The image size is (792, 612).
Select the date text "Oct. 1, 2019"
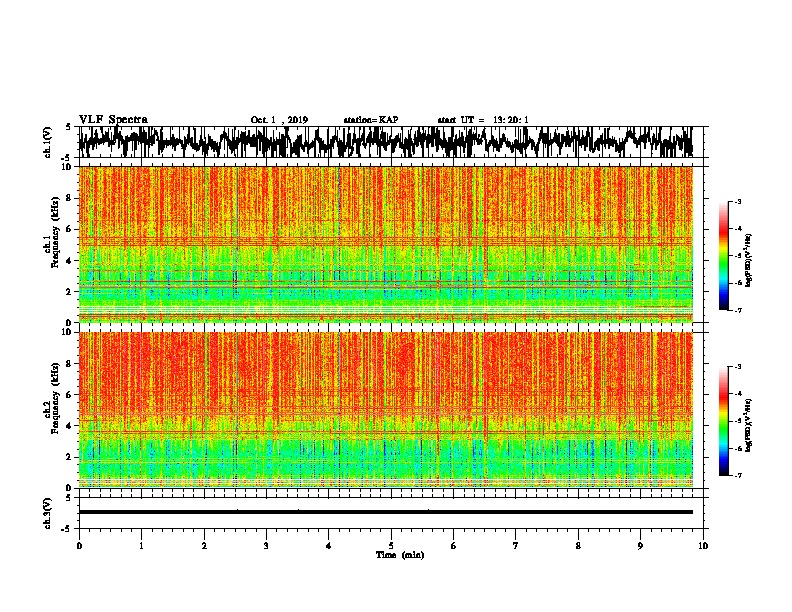point(279,120)
